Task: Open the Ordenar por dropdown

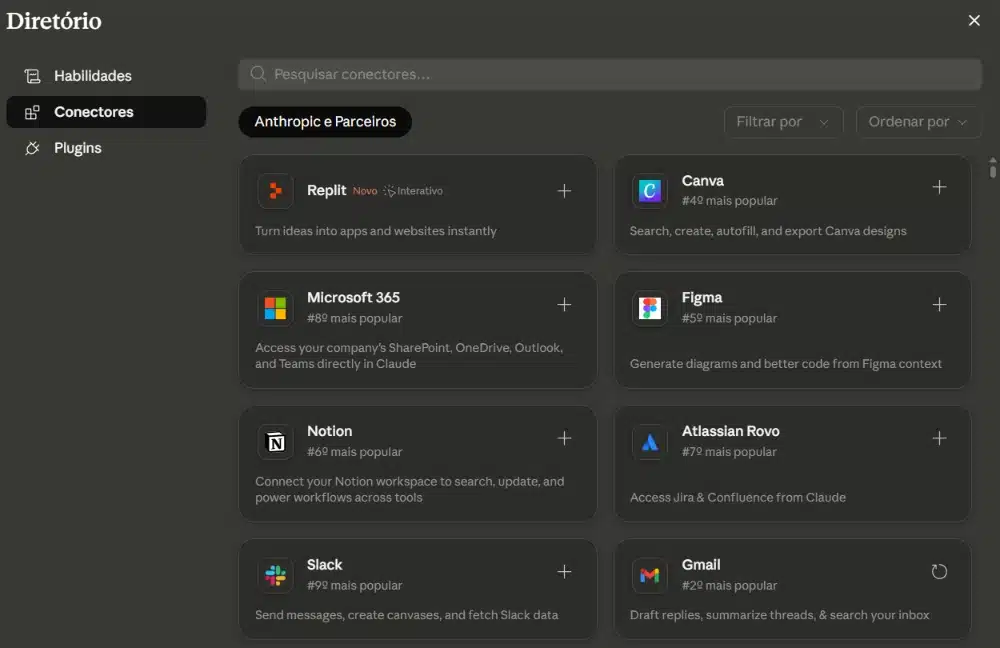Action: click(918, 122)
